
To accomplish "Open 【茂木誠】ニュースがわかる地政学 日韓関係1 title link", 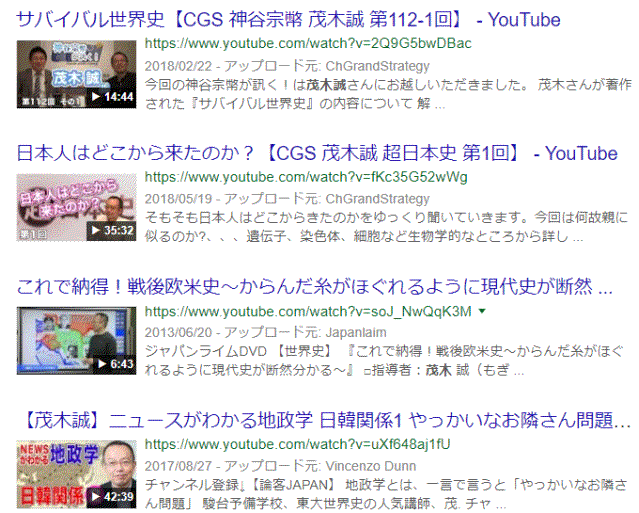I will pyautogui.click(x=326, y=420).
